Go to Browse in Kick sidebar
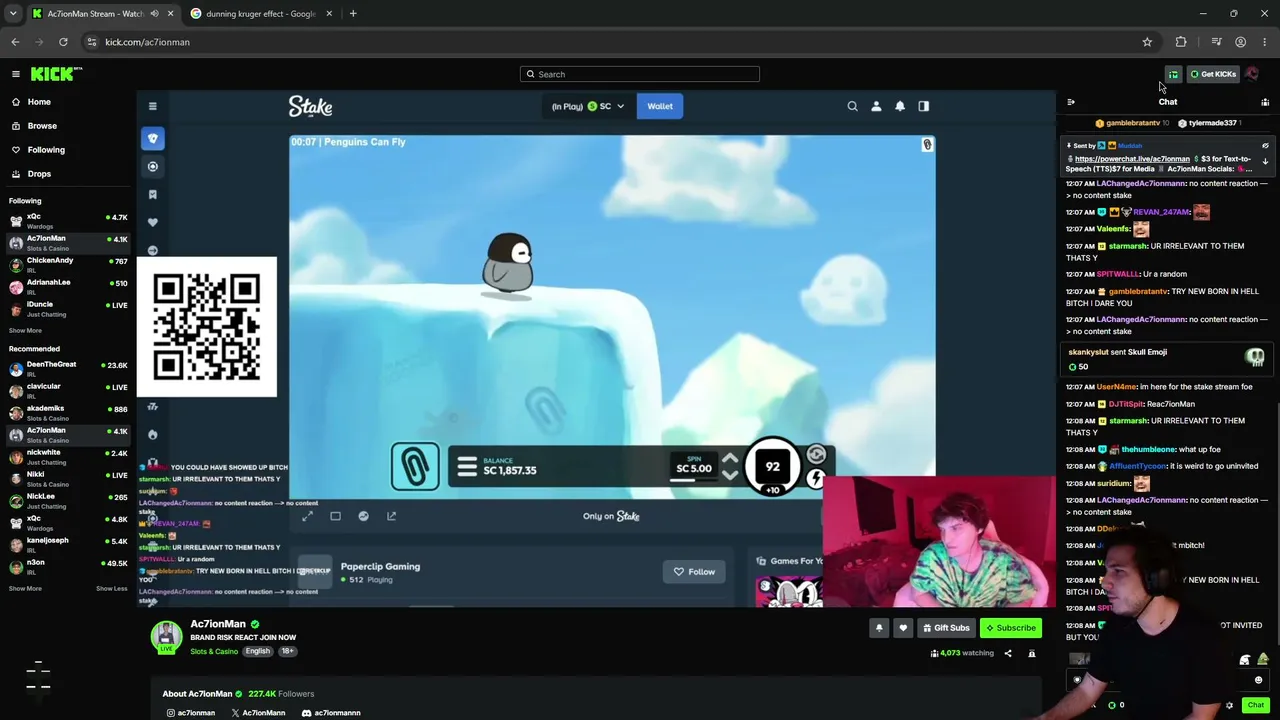Screen dimensions: 1280x720 tap(42, 126)
